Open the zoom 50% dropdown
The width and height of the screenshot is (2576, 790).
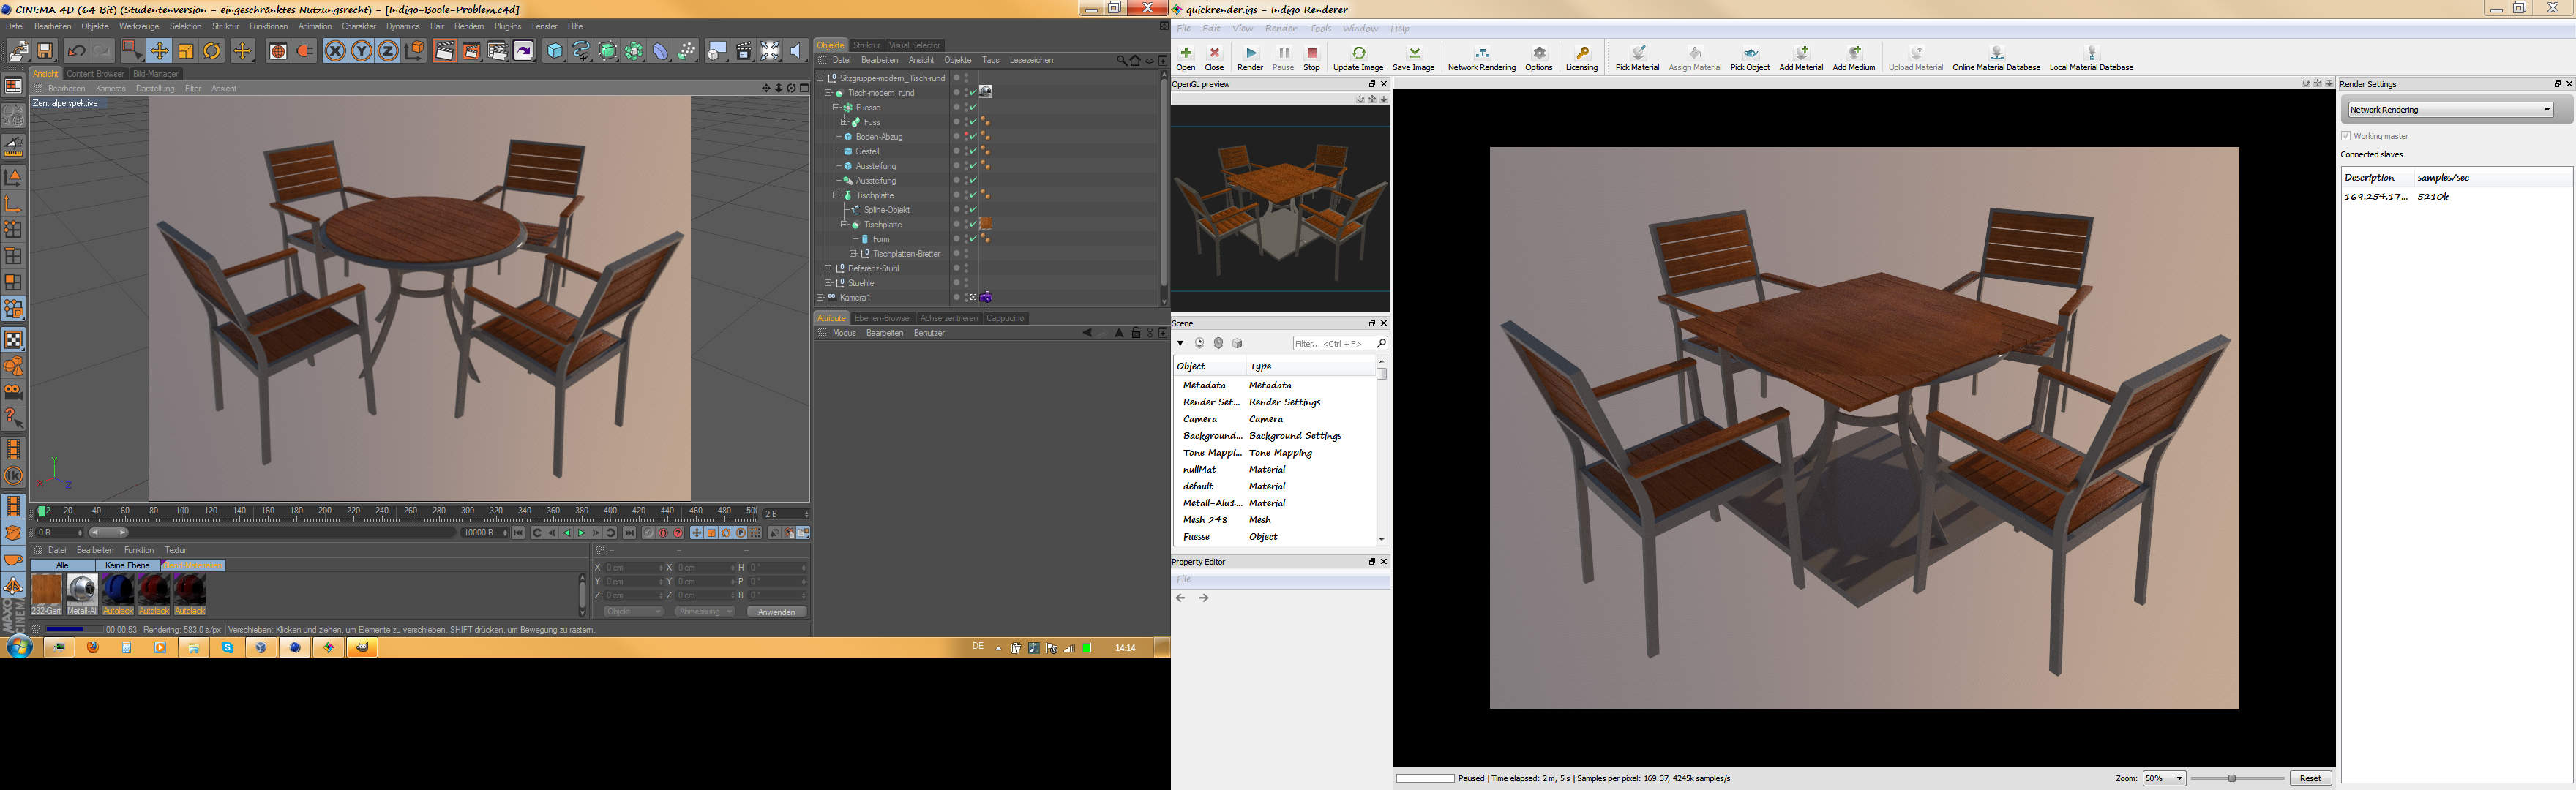coord(2165,778)
